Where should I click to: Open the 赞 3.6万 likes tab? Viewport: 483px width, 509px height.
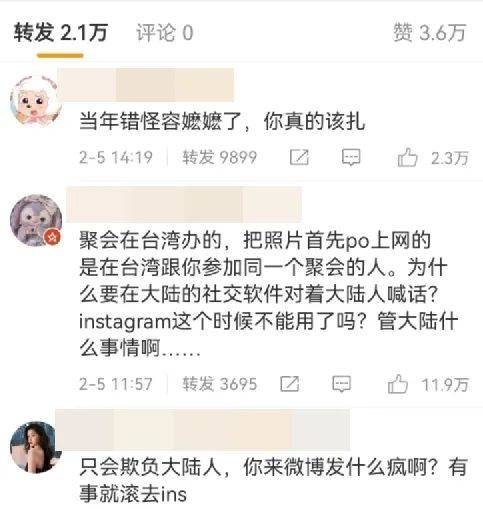[430, 33]
